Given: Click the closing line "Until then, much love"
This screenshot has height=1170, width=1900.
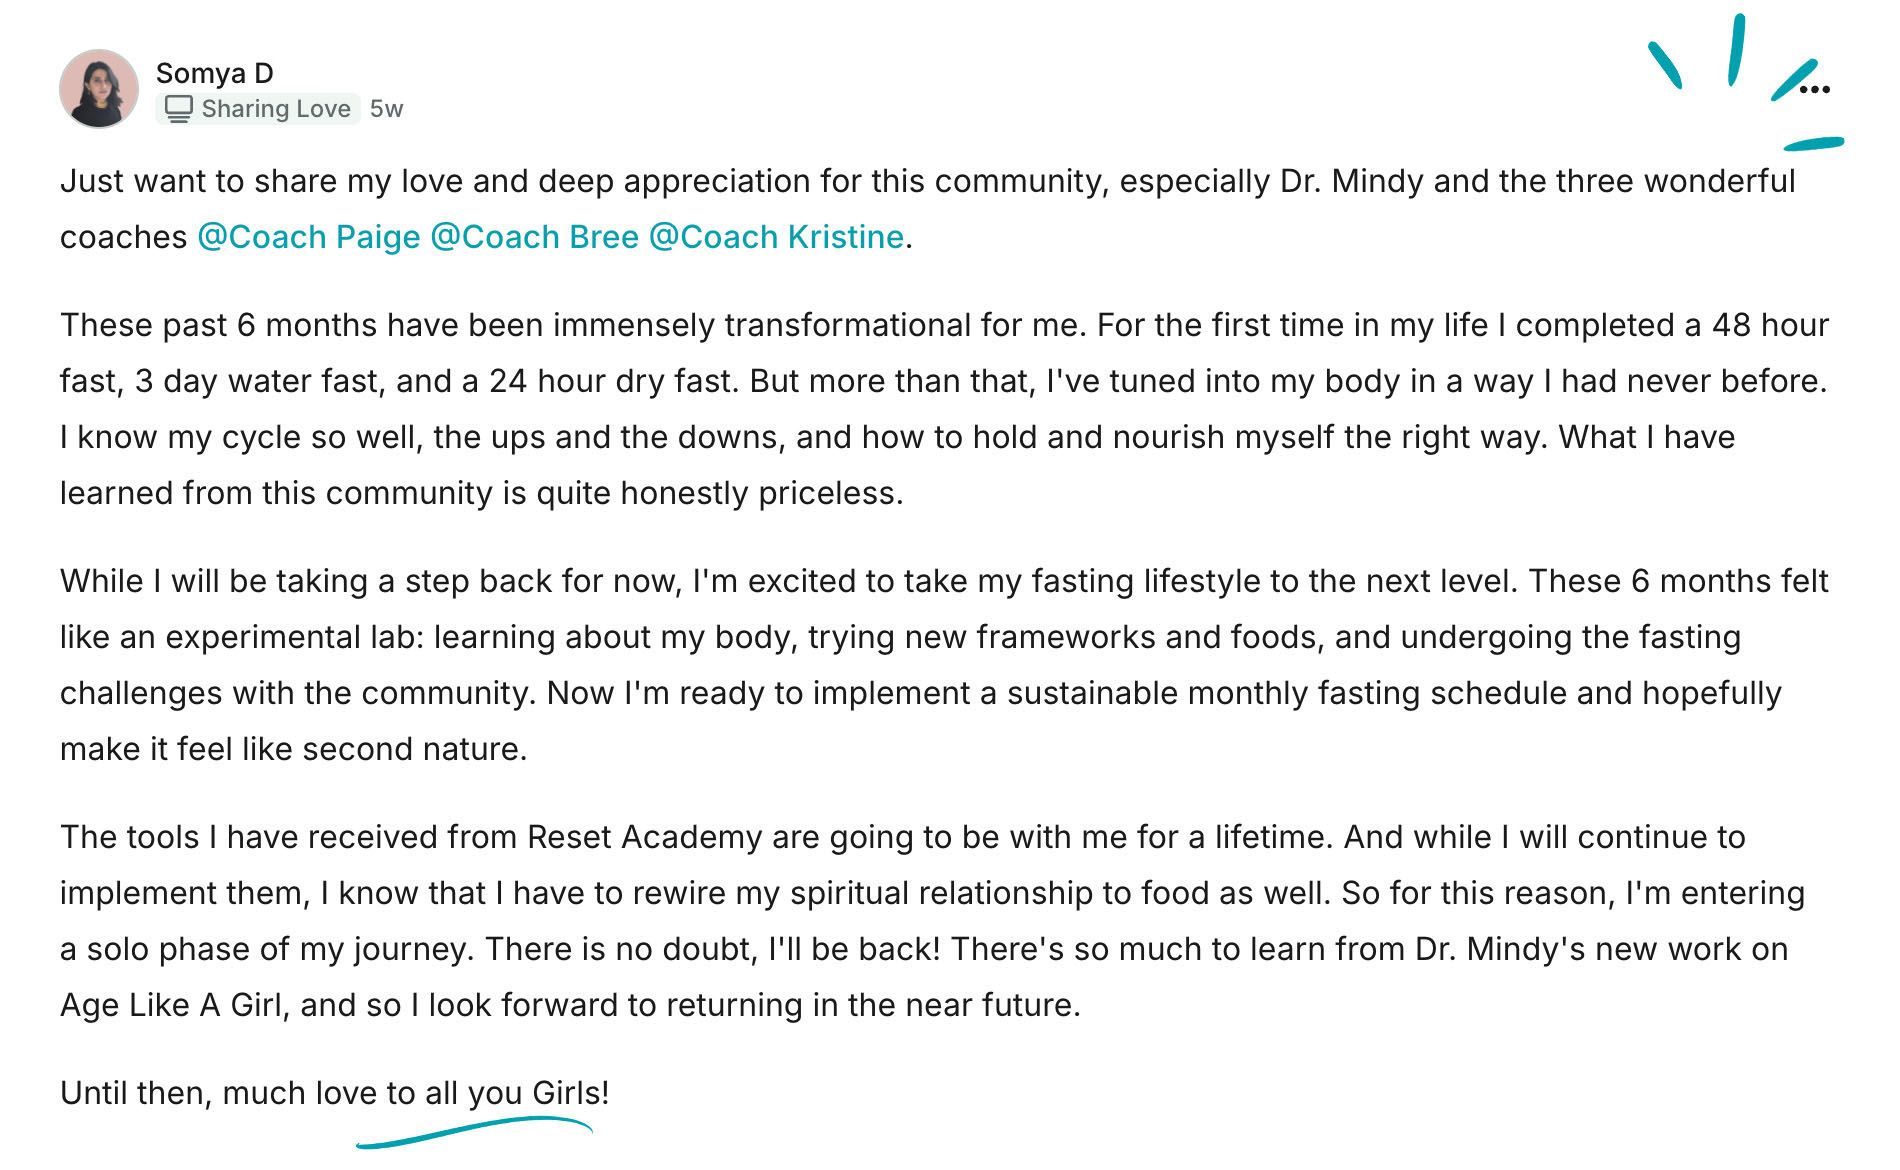Looking at the screenshot, I should coord(334,1093).
